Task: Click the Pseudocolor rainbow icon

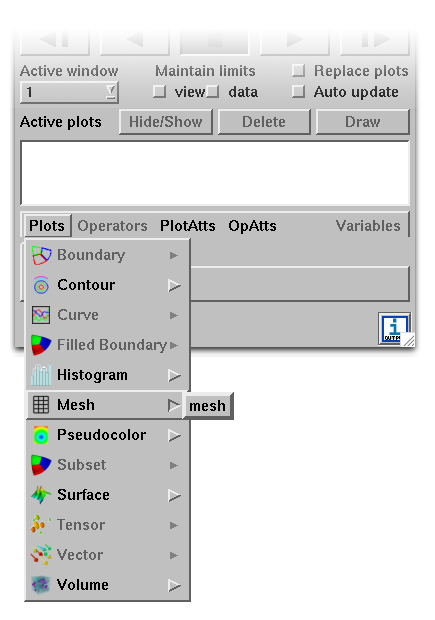Action: [x=41, y=435]
